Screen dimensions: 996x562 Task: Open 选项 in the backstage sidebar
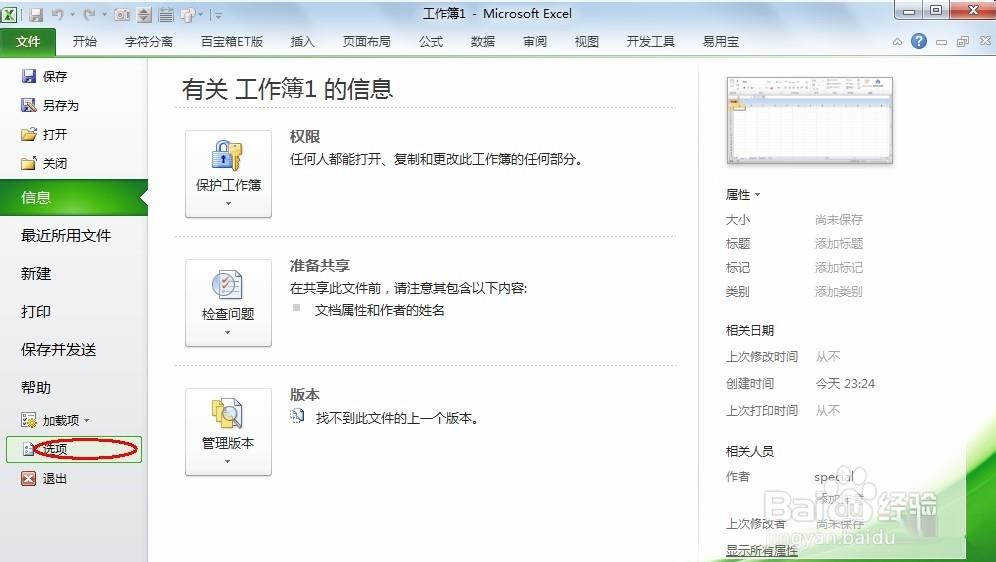click(74, 449)
